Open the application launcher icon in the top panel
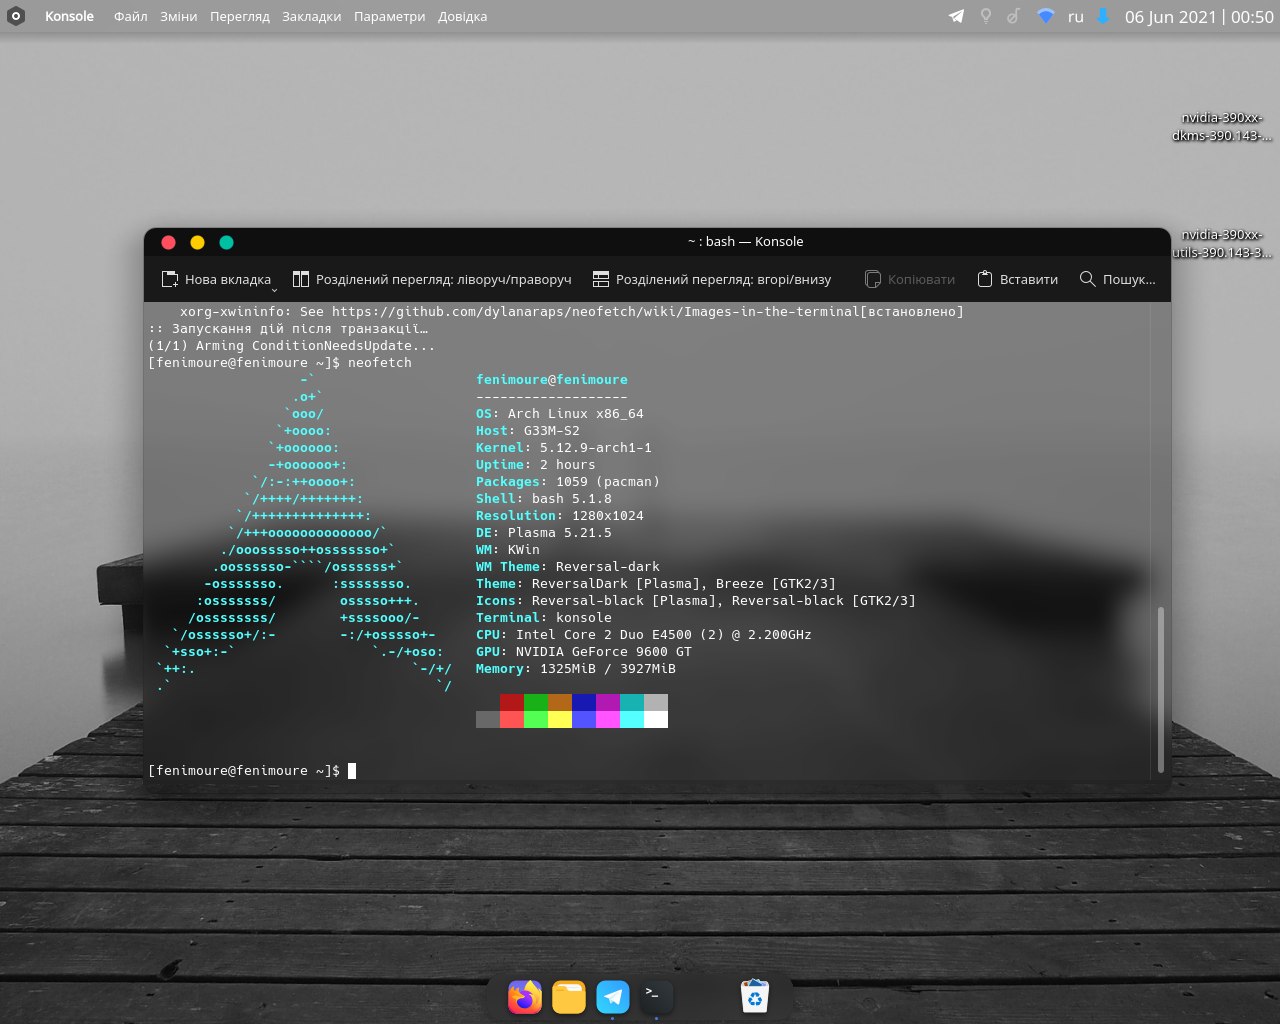Viewport: 1280px width, 1024px height. click(15, 16)
